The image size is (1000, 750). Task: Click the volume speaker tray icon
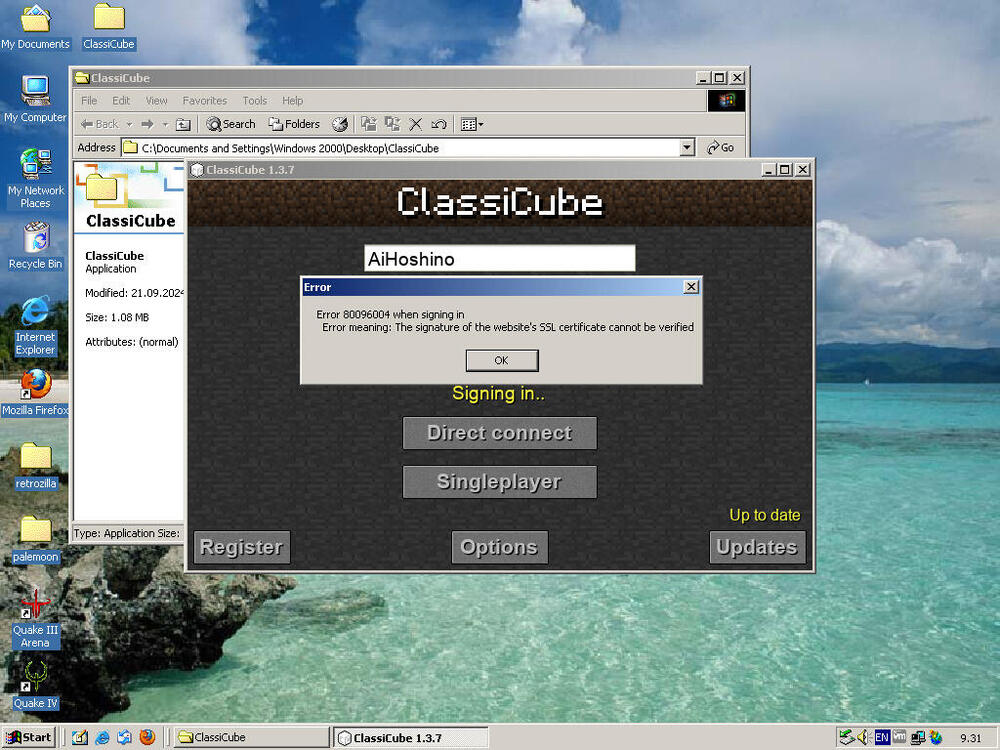coord(863,738)
